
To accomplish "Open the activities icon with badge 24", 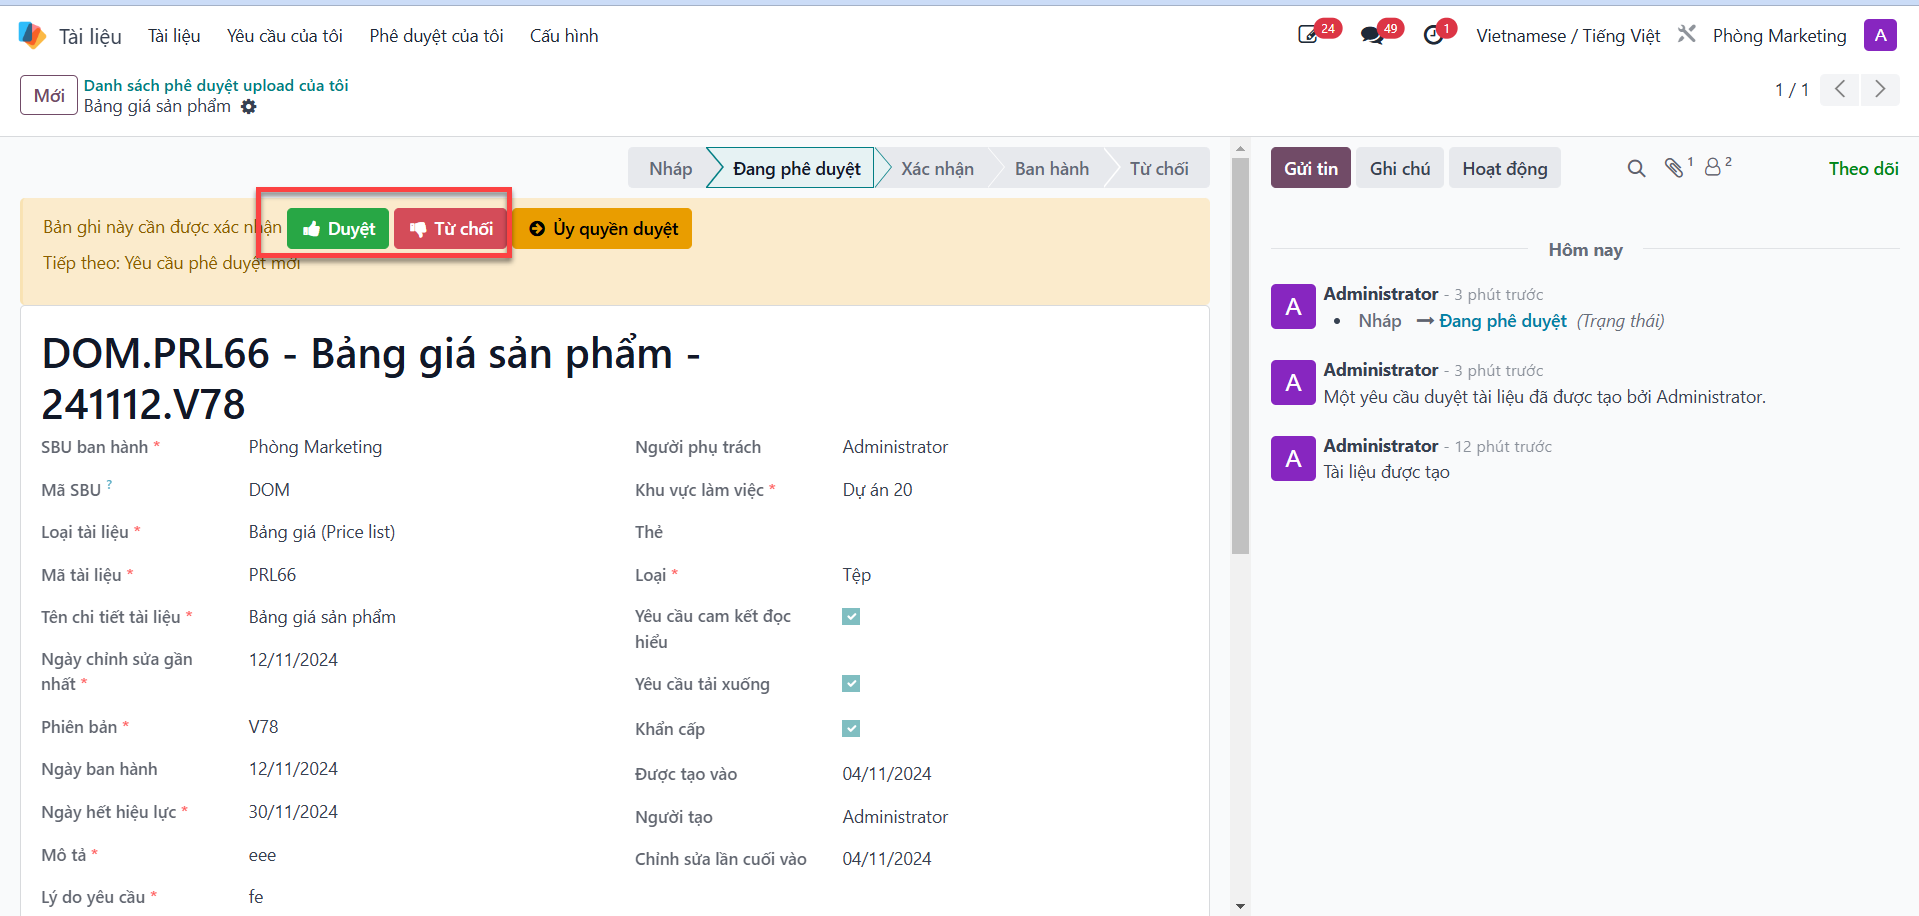I will pos(1308,35).
